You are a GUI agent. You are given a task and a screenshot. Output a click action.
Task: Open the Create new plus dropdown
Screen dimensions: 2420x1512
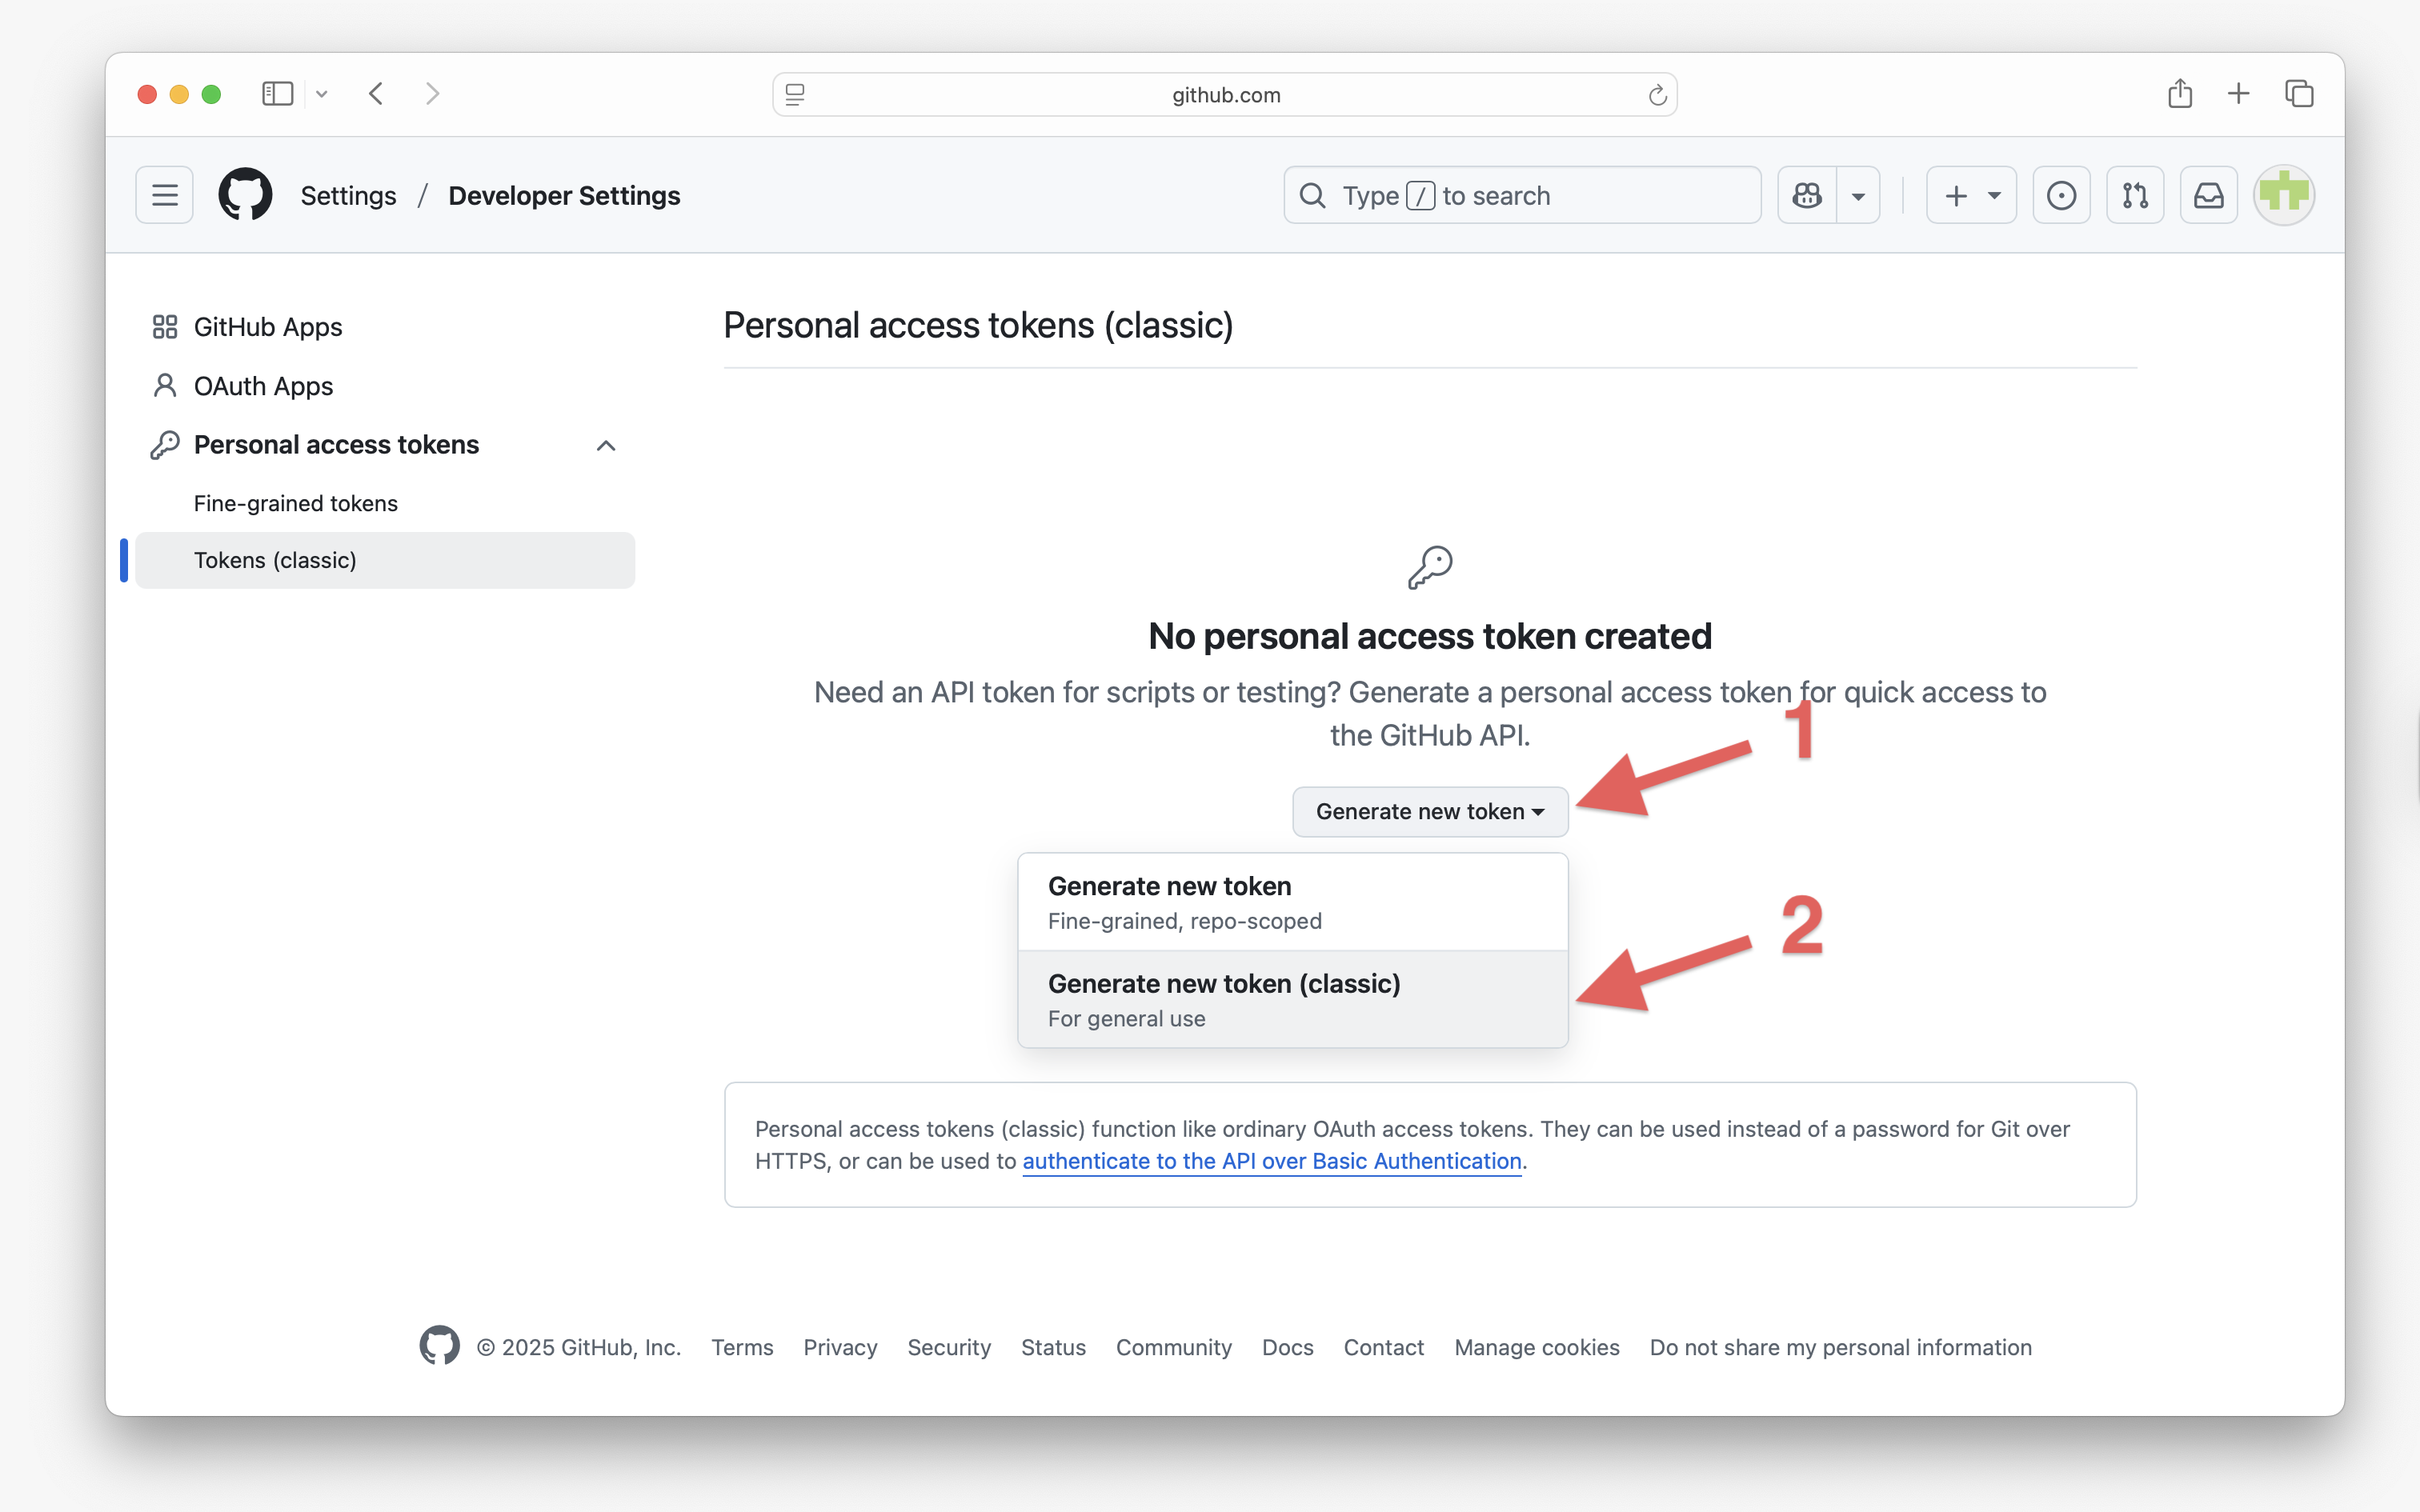[1971, 195]
